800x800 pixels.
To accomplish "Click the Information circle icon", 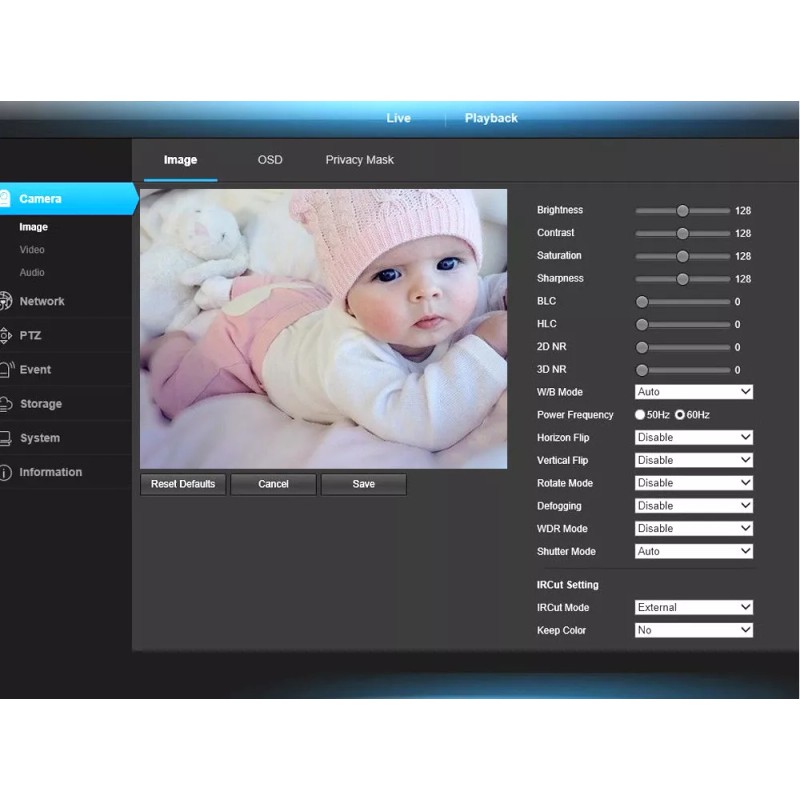I will (5, 472).
